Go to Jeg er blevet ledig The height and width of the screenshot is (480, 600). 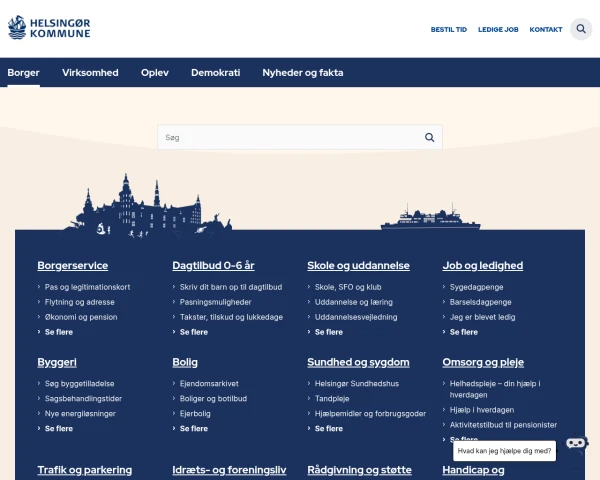[483, 317]
